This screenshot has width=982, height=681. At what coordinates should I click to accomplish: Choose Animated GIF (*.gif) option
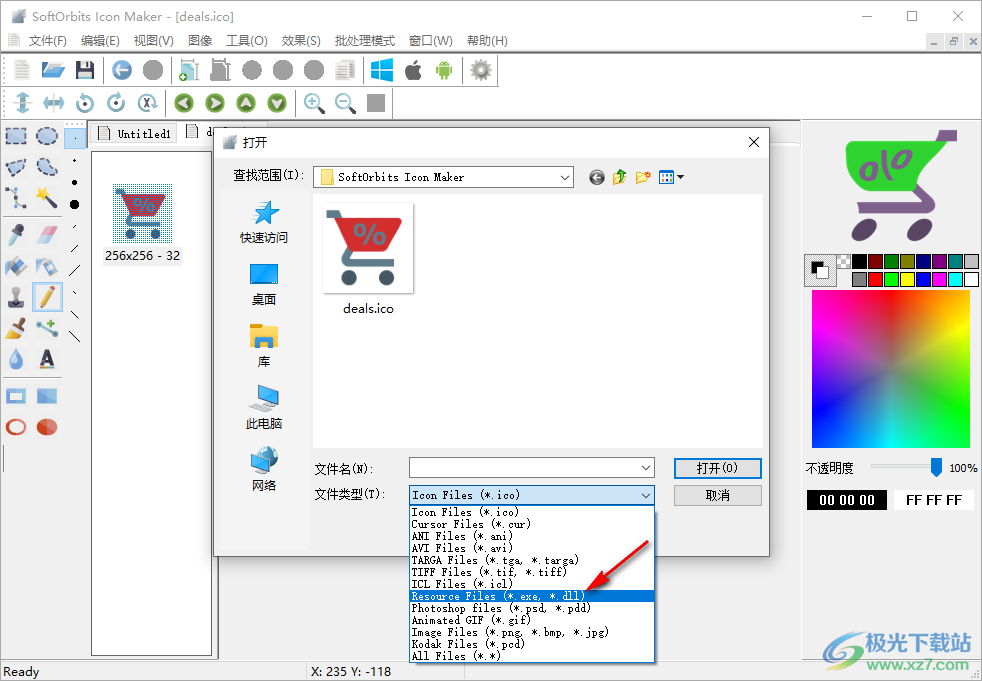tap(531, 620)
